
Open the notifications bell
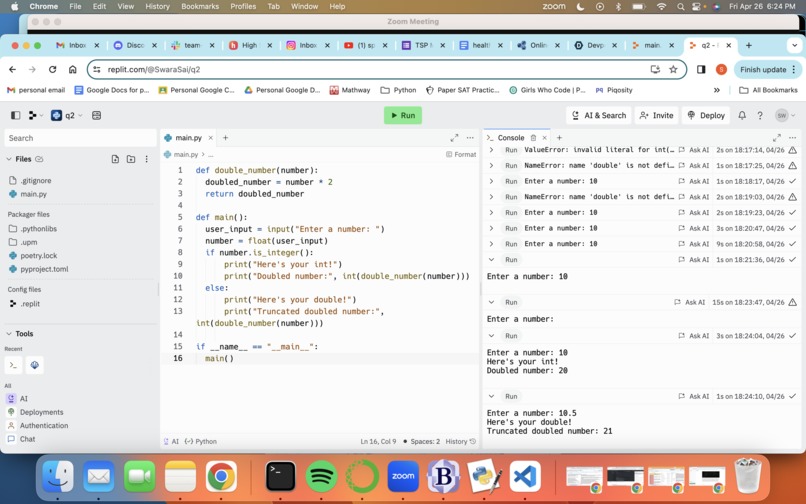[742, 115]
